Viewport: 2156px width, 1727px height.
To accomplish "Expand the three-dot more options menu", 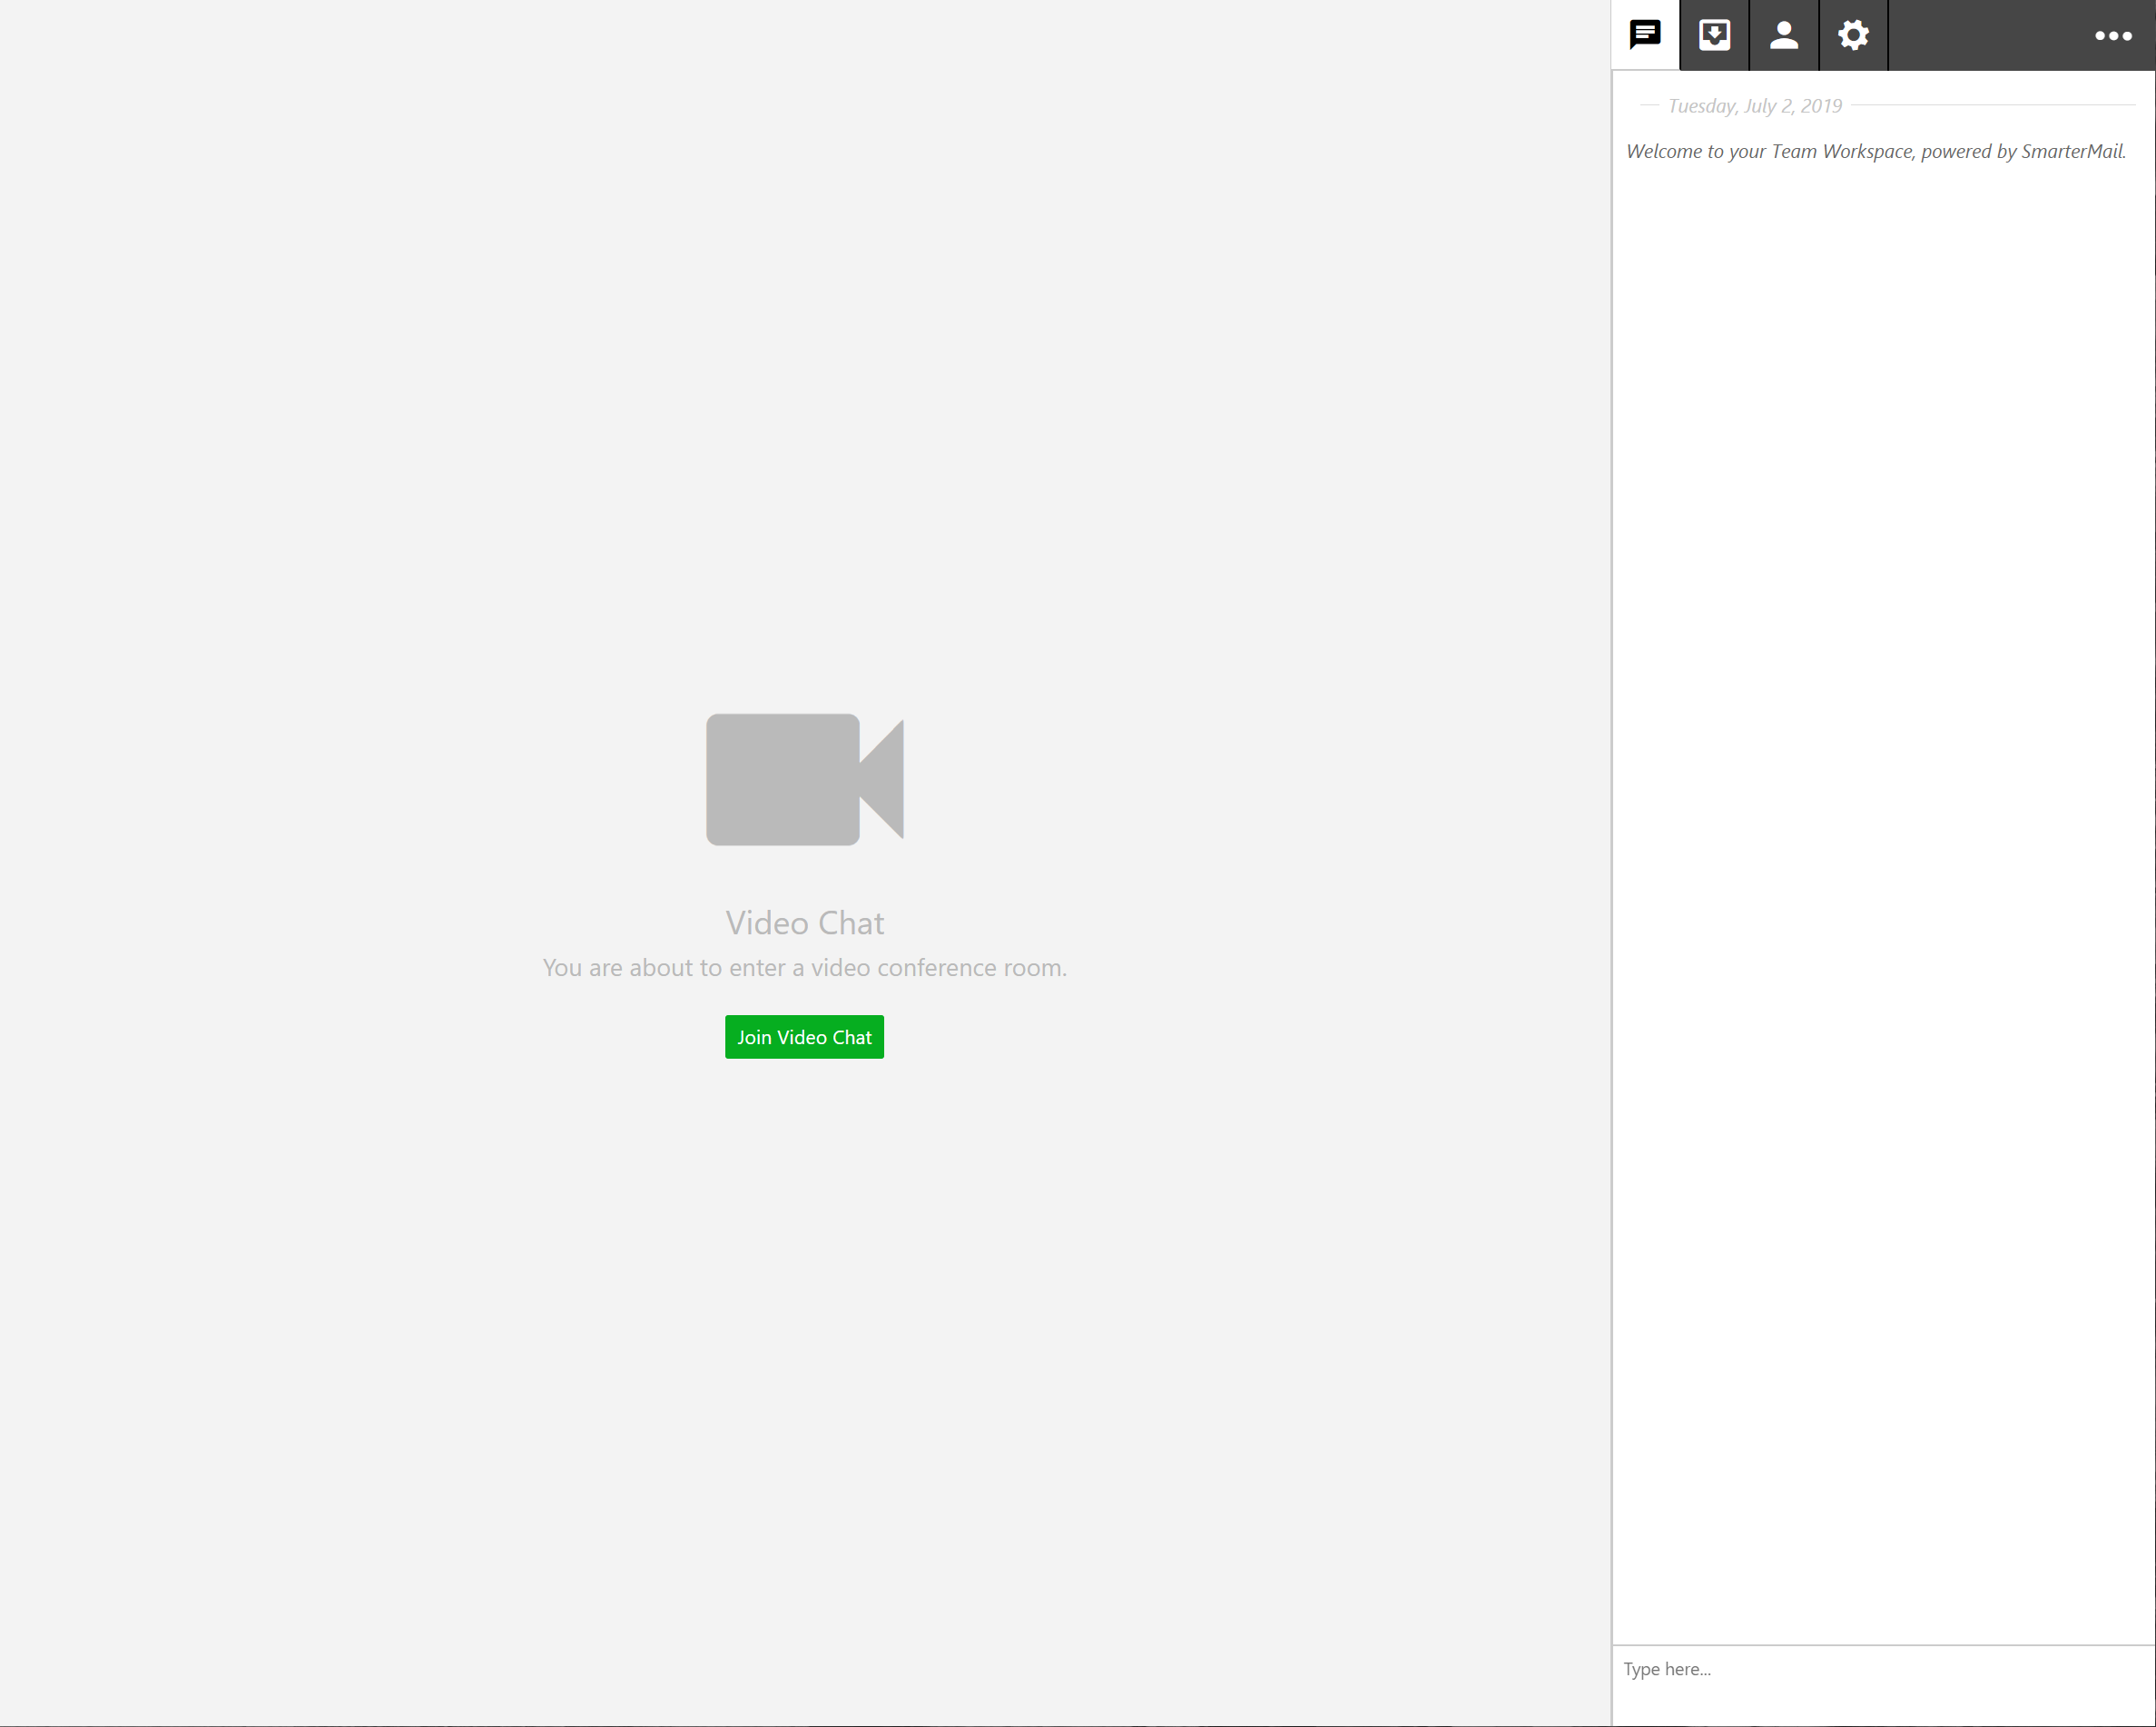I will click(x=2112, y=36).
